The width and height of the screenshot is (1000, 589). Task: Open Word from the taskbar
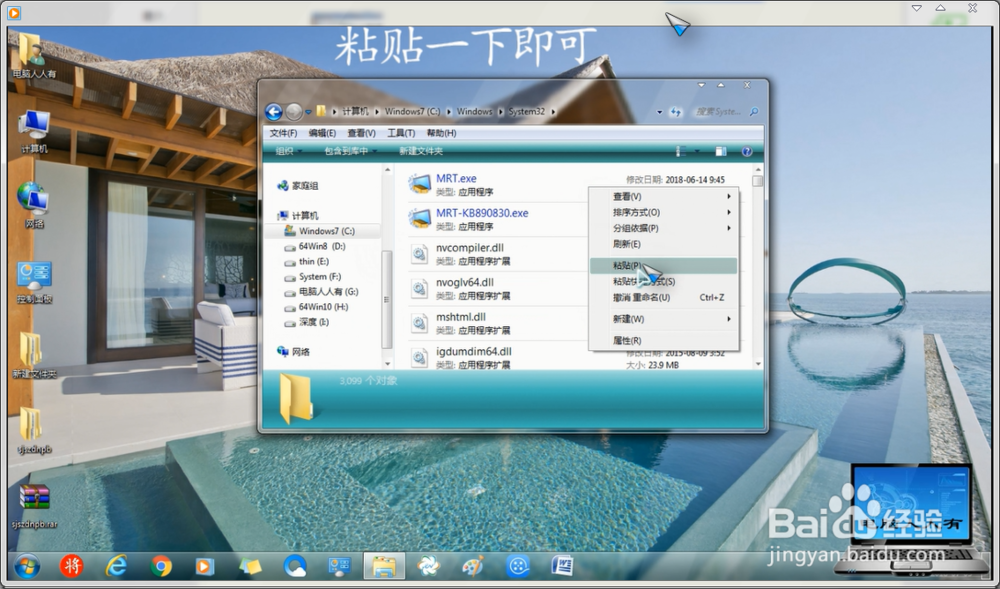pyautogui.click(x=562, y=566)
